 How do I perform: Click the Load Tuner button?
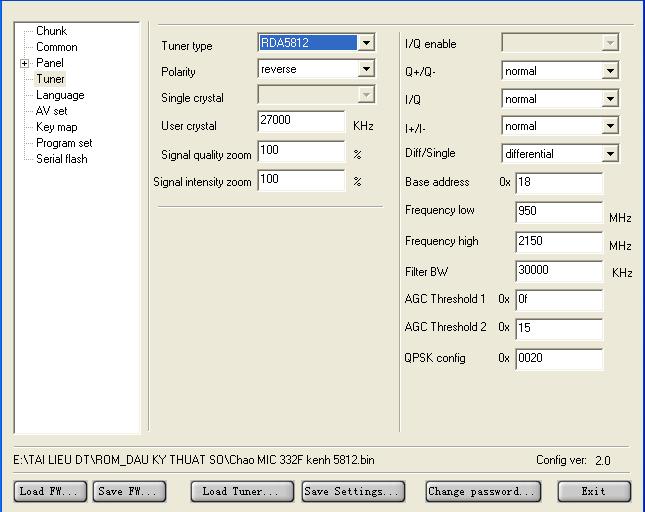click(242, 491)
